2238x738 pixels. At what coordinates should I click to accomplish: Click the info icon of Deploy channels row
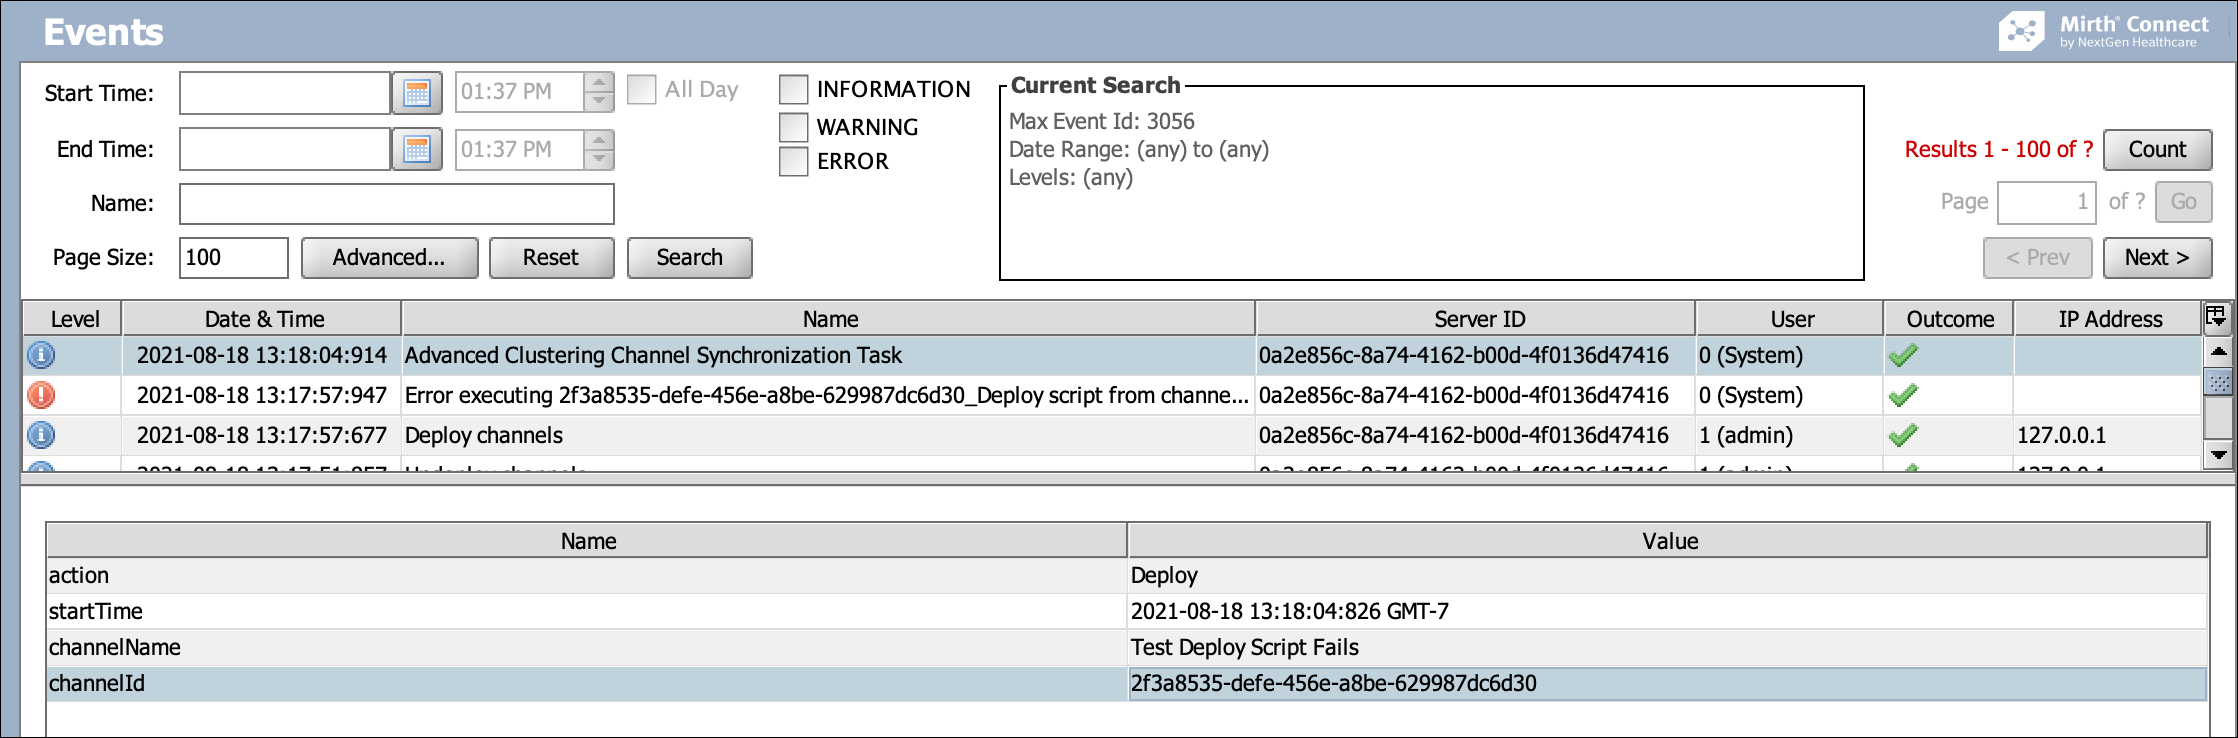pyautogui.click(x=41, y=435)
